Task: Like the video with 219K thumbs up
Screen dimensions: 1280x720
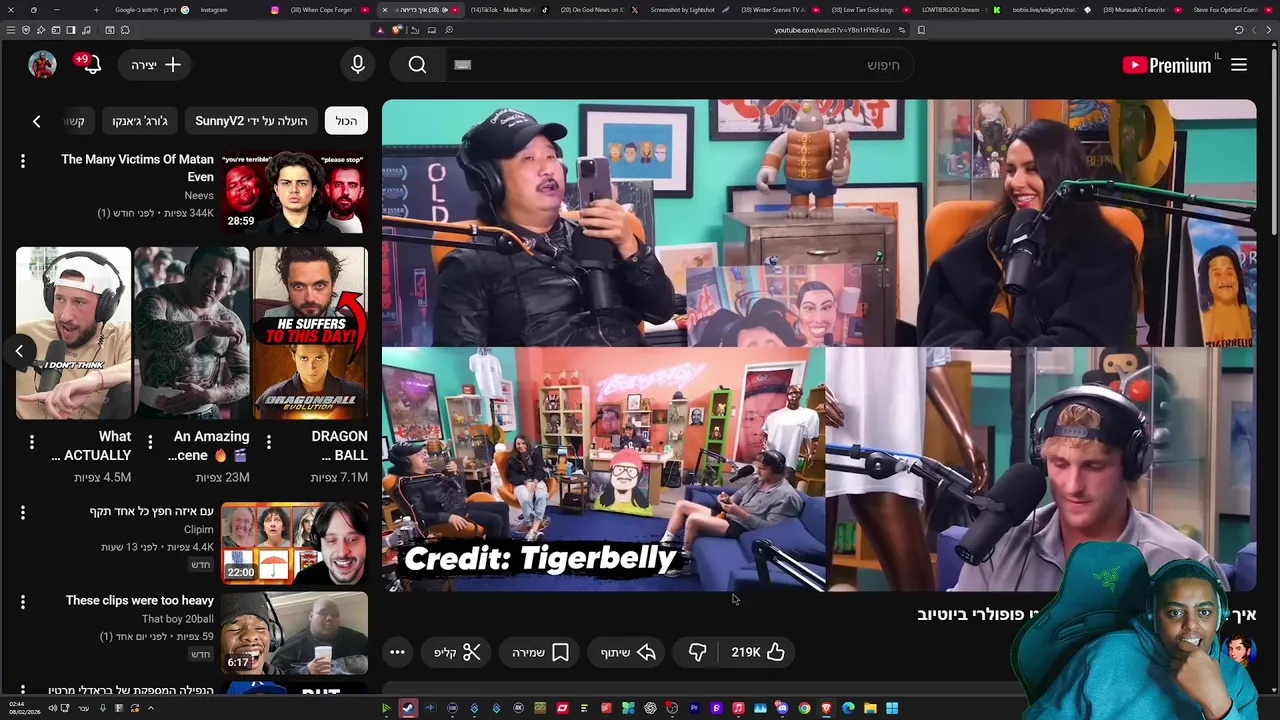Action: pos(757,652)
